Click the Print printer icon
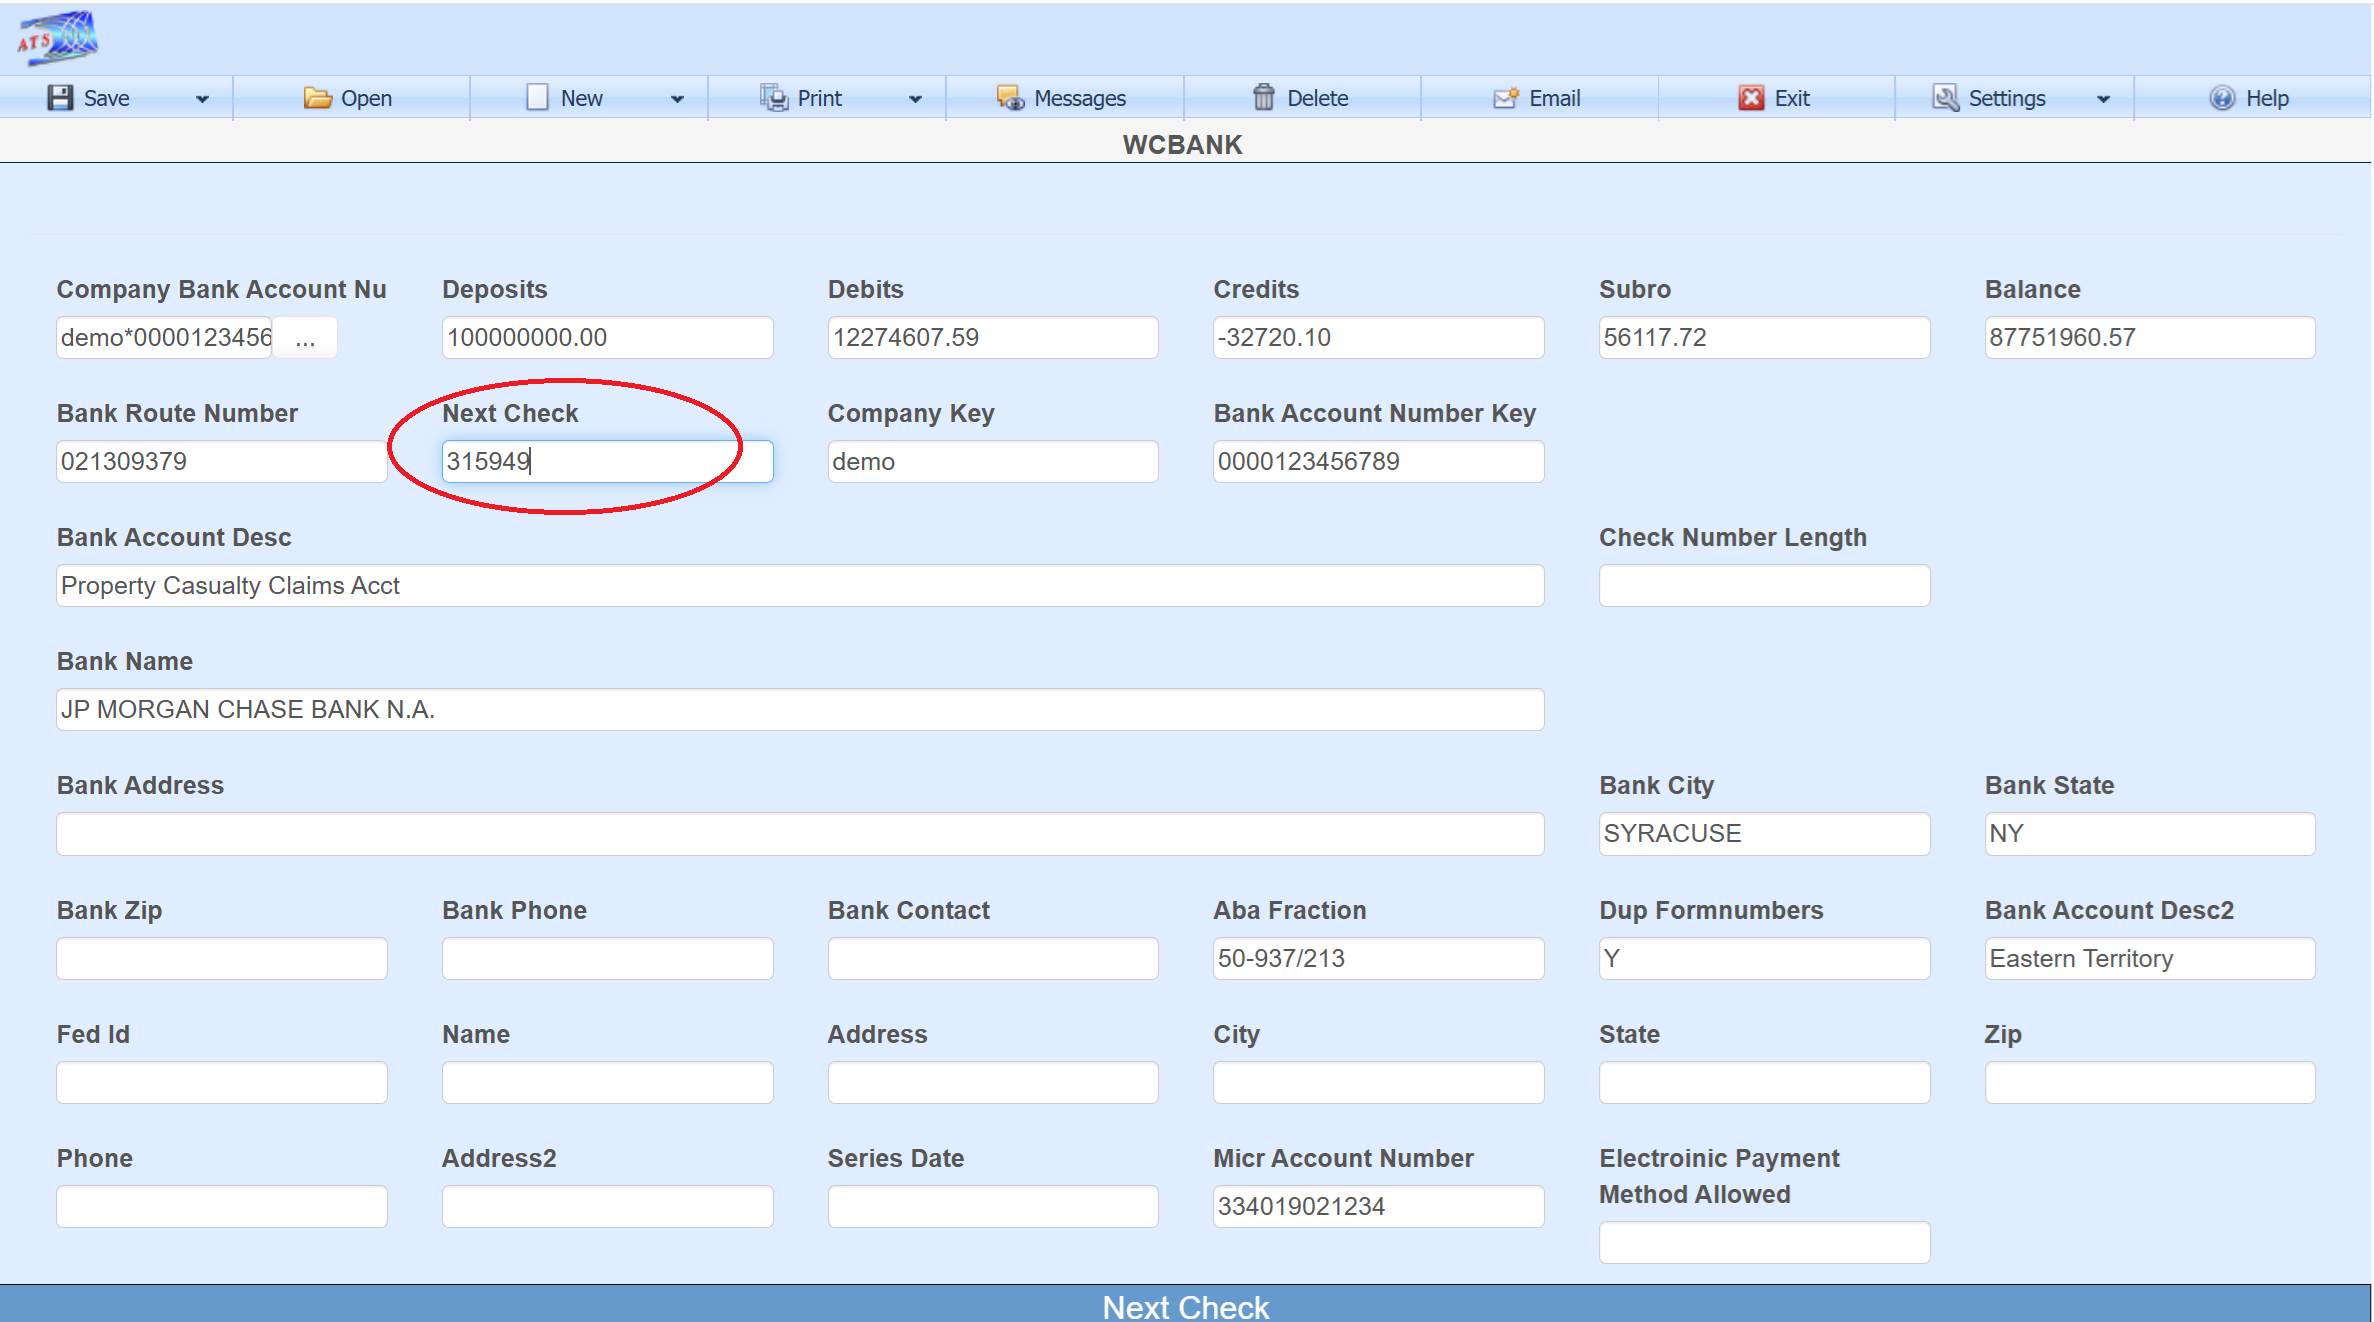2374x1322 pixels. click(x=774, y=98)
